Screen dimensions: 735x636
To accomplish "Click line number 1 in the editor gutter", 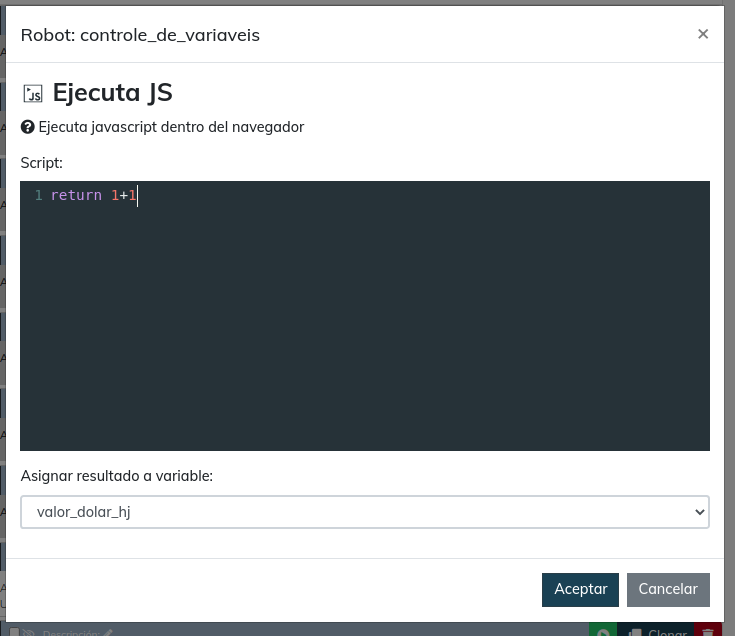I will point(38,195).
